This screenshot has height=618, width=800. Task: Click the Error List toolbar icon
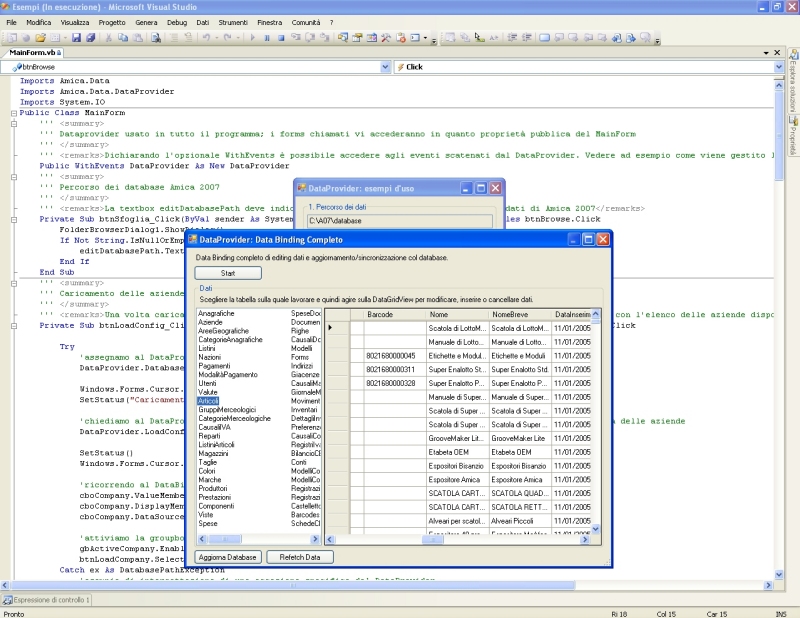coord(401,38)
